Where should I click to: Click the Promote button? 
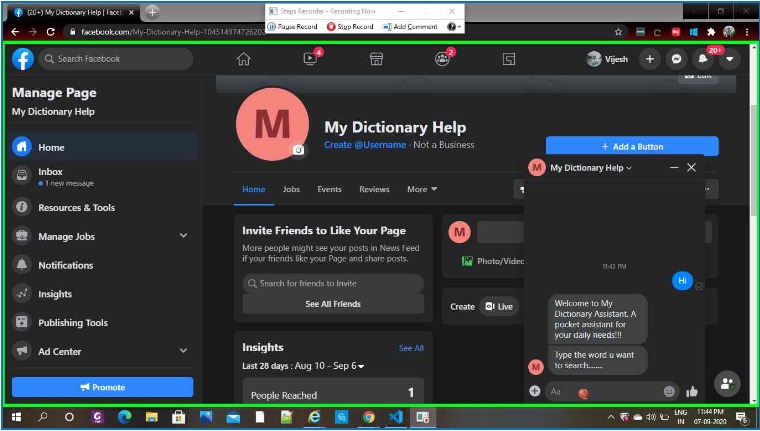[102, 387]
